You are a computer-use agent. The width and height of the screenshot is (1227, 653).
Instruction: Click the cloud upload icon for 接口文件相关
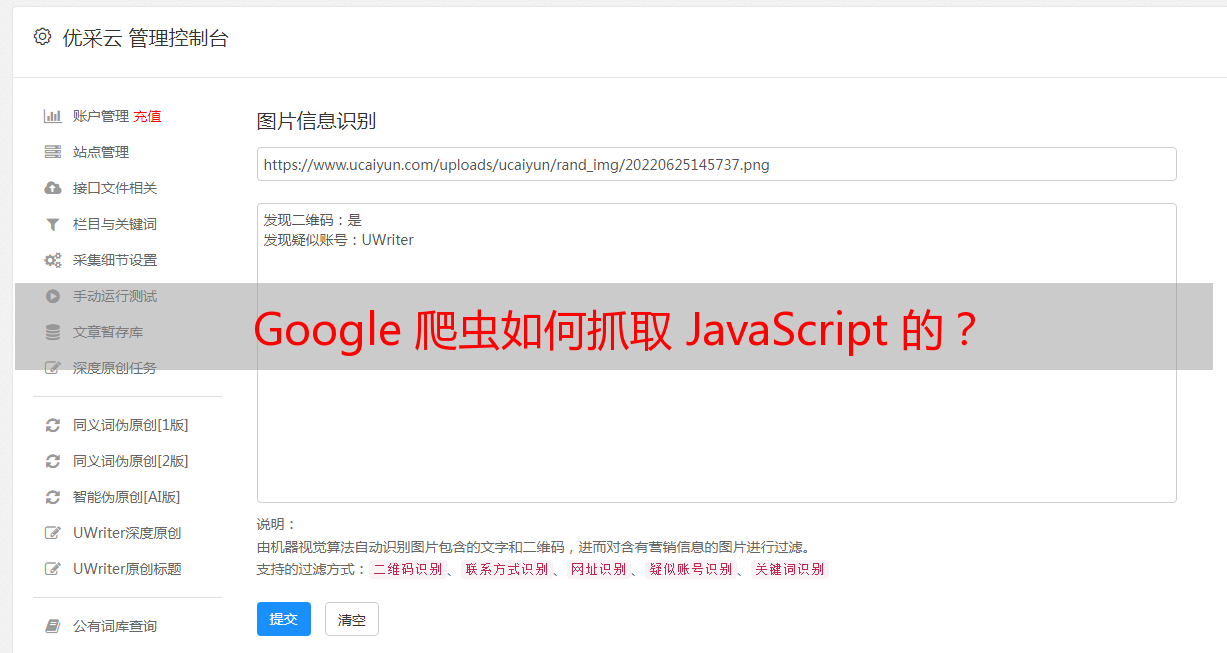(x=53, y=188)
